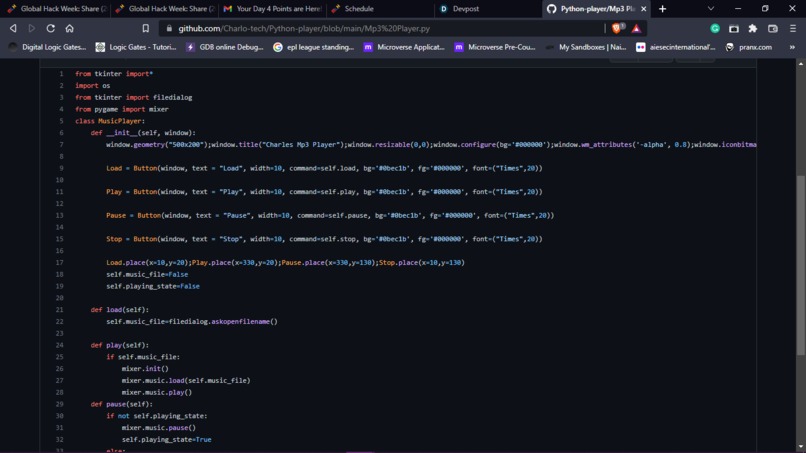Open the pranx.com bookmark
806x453 pixels.
click(x=748, y=47)
